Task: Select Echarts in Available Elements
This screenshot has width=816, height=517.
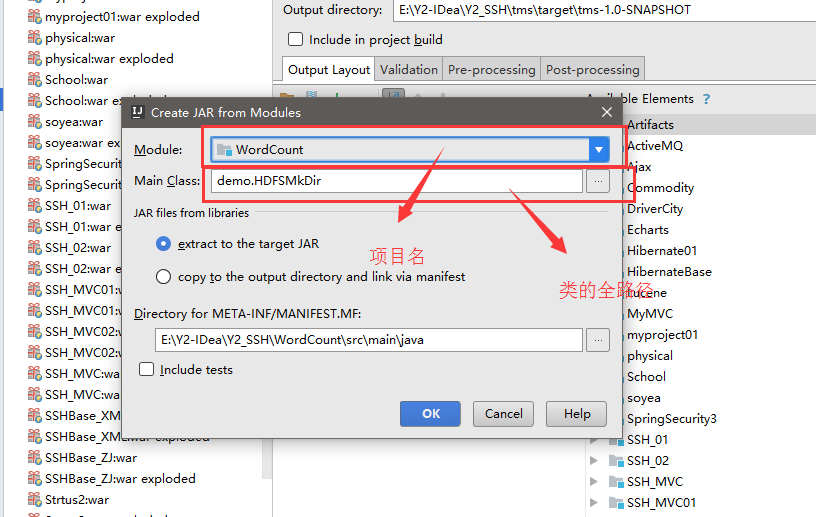Action: 648,230
